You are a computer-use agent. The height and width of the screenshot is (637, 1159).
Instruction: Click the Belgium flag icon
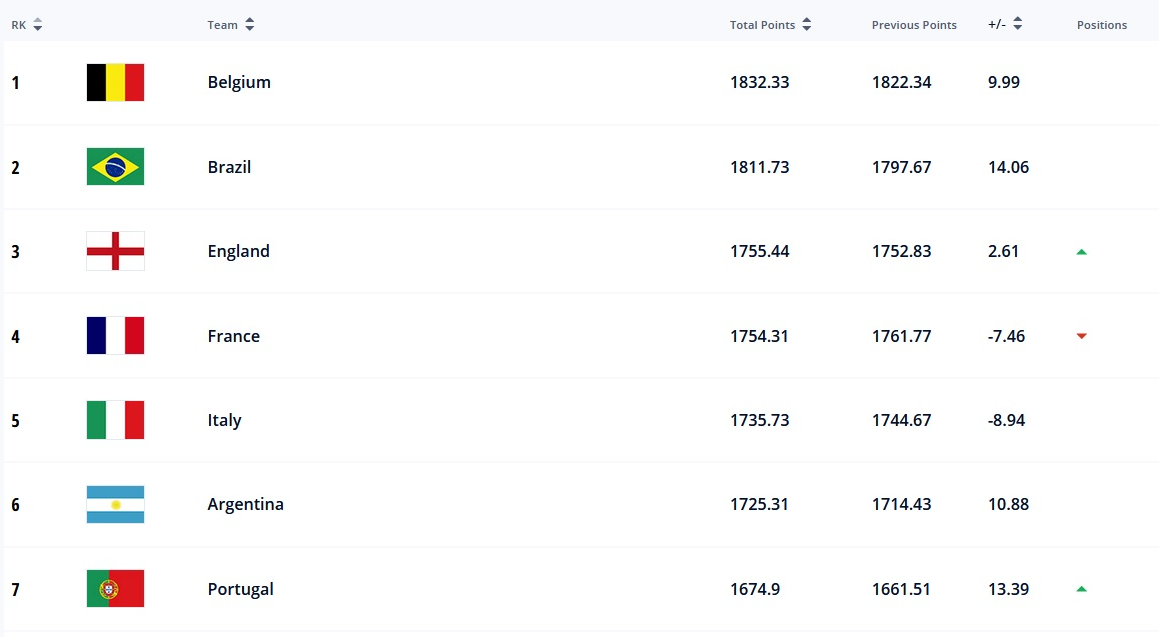tap(115, 82)
